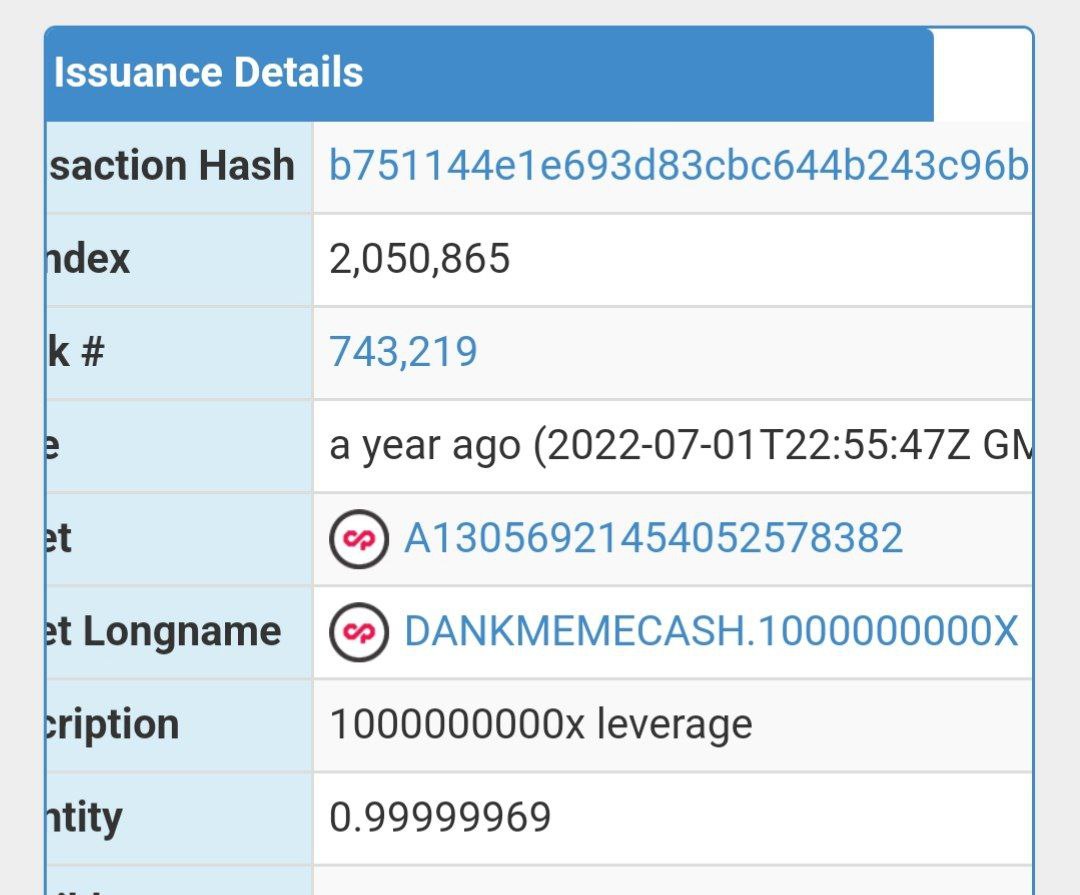Open asset A13056921454052578382 link
Screen dimensions: 1080x895
tap(653, 539)
